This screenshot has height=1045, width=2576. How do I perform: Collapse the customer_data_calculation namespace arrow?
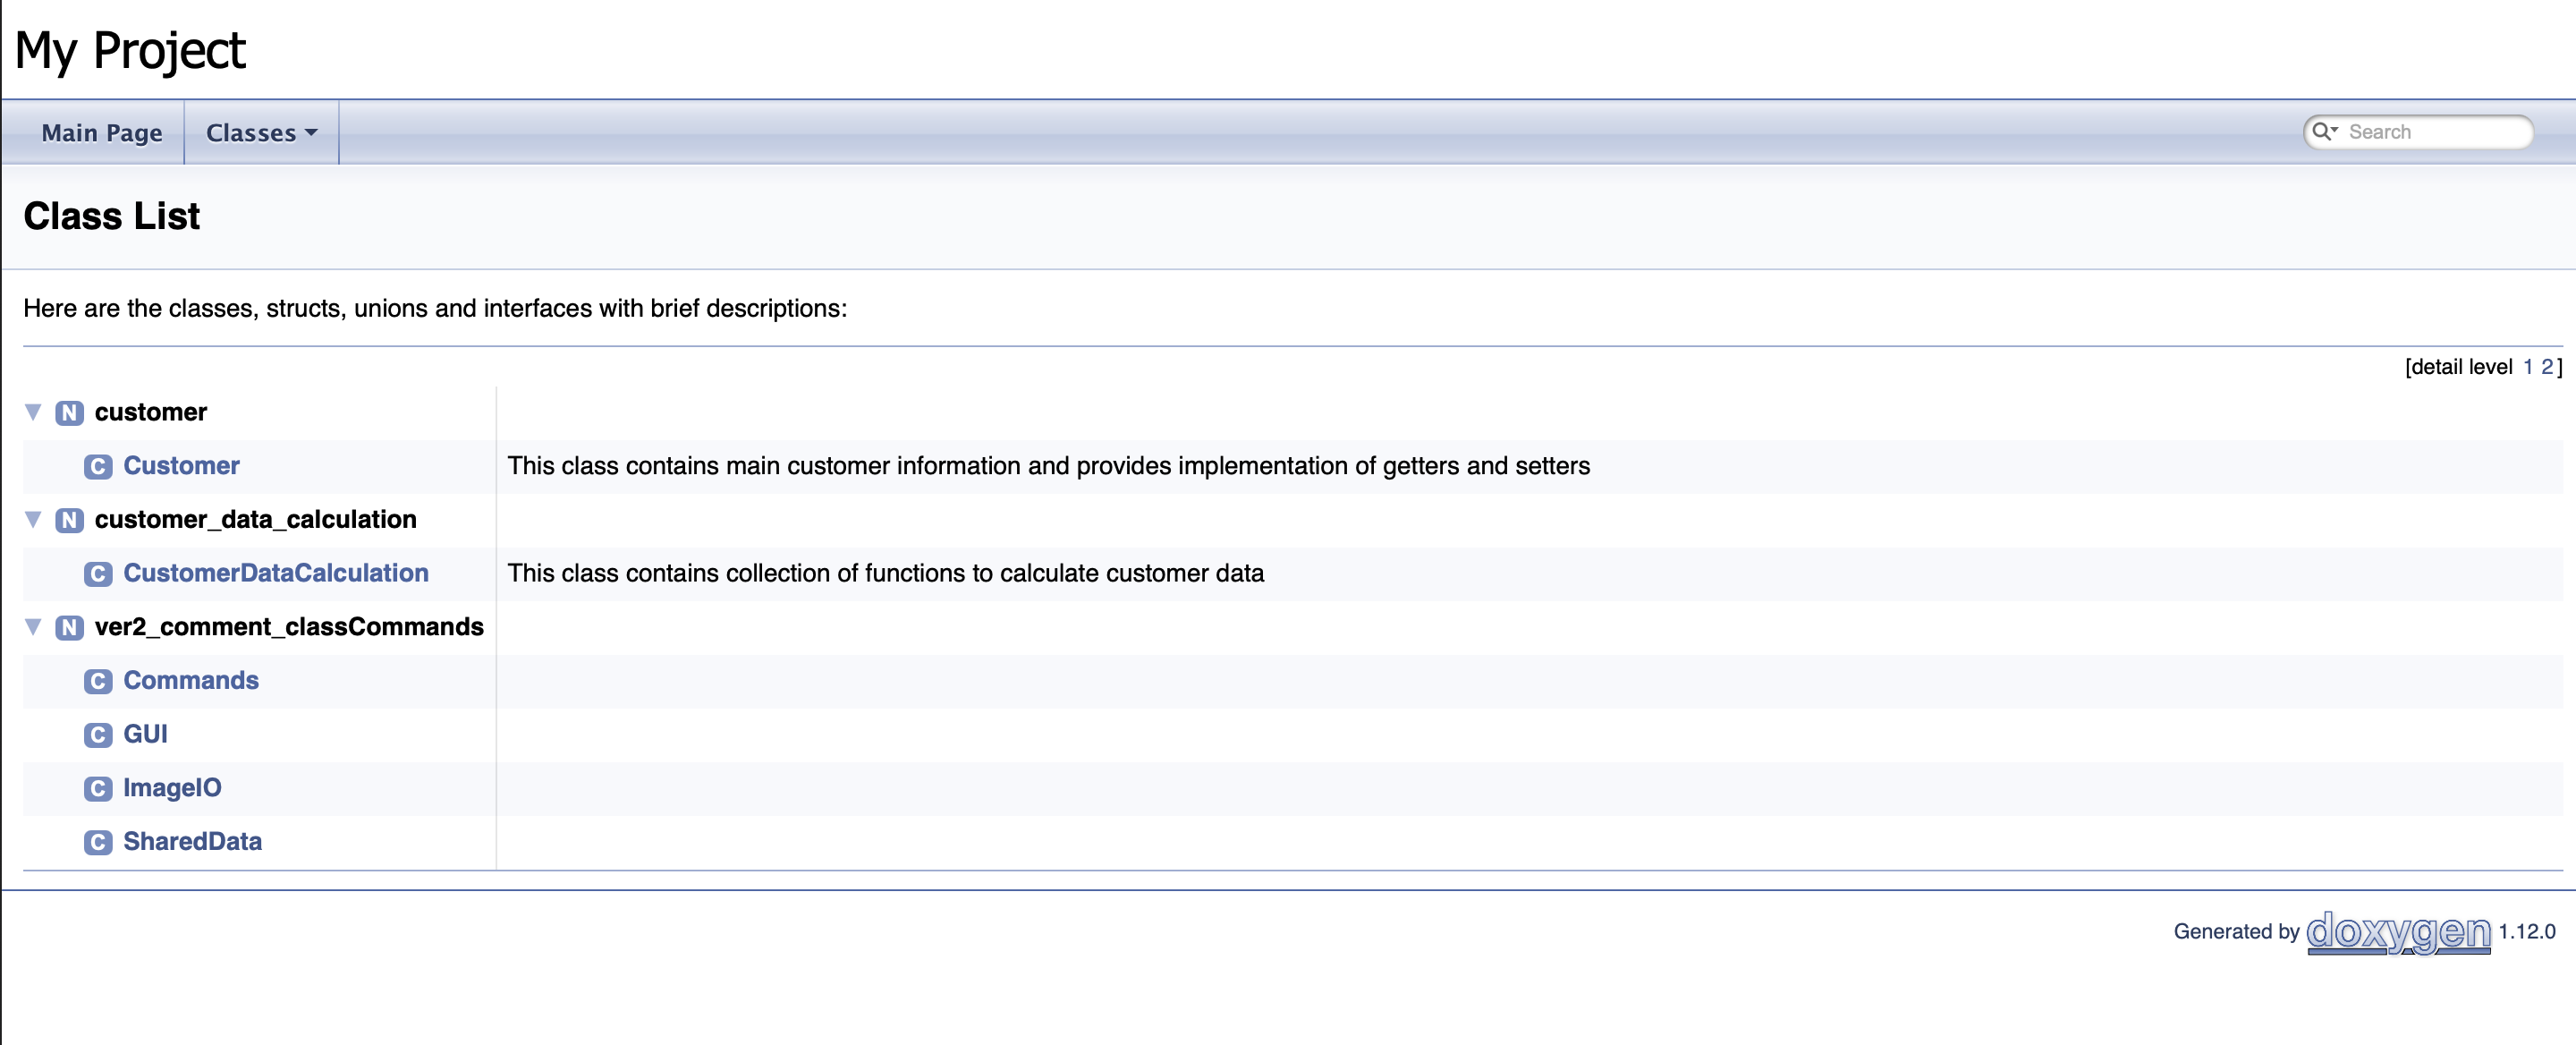tap(33, 519)
